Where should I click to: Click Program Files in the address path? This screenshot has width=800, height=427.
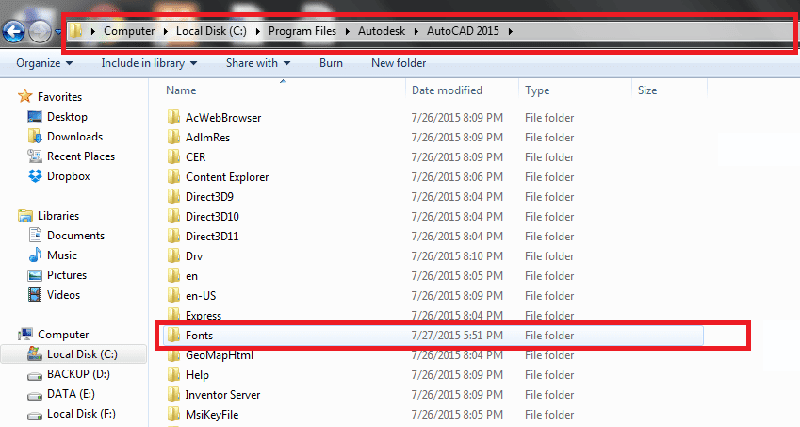click(x=304, y=31)
